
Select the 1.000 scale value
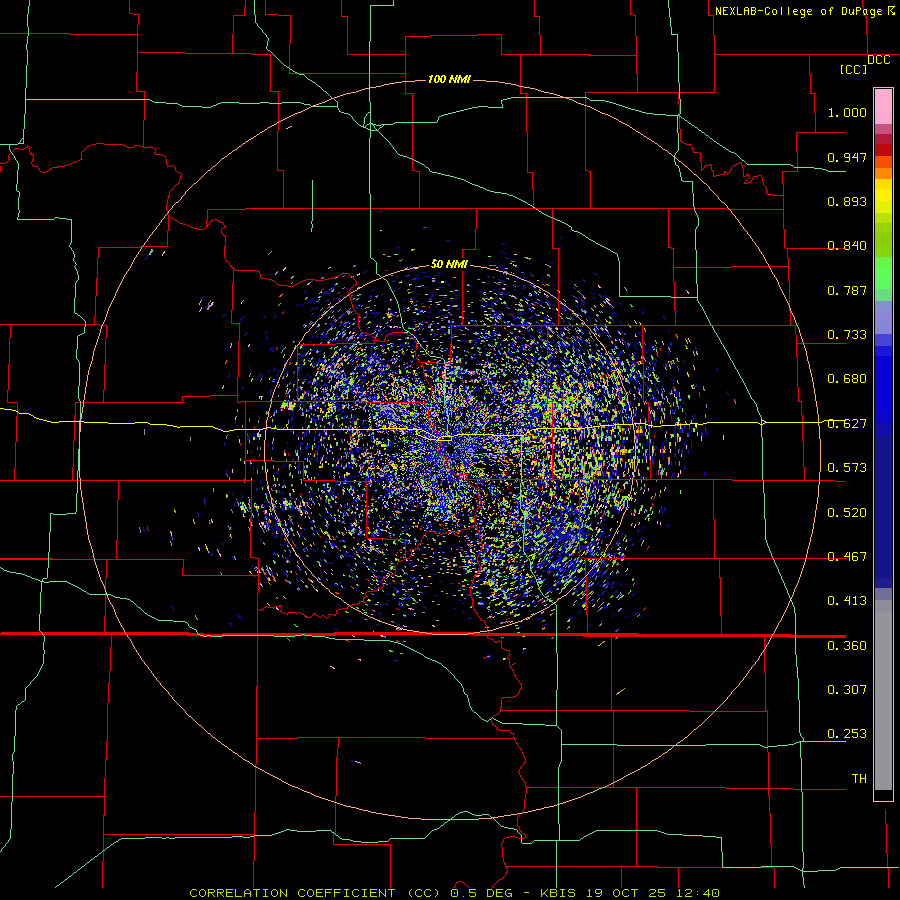(847, 112)
